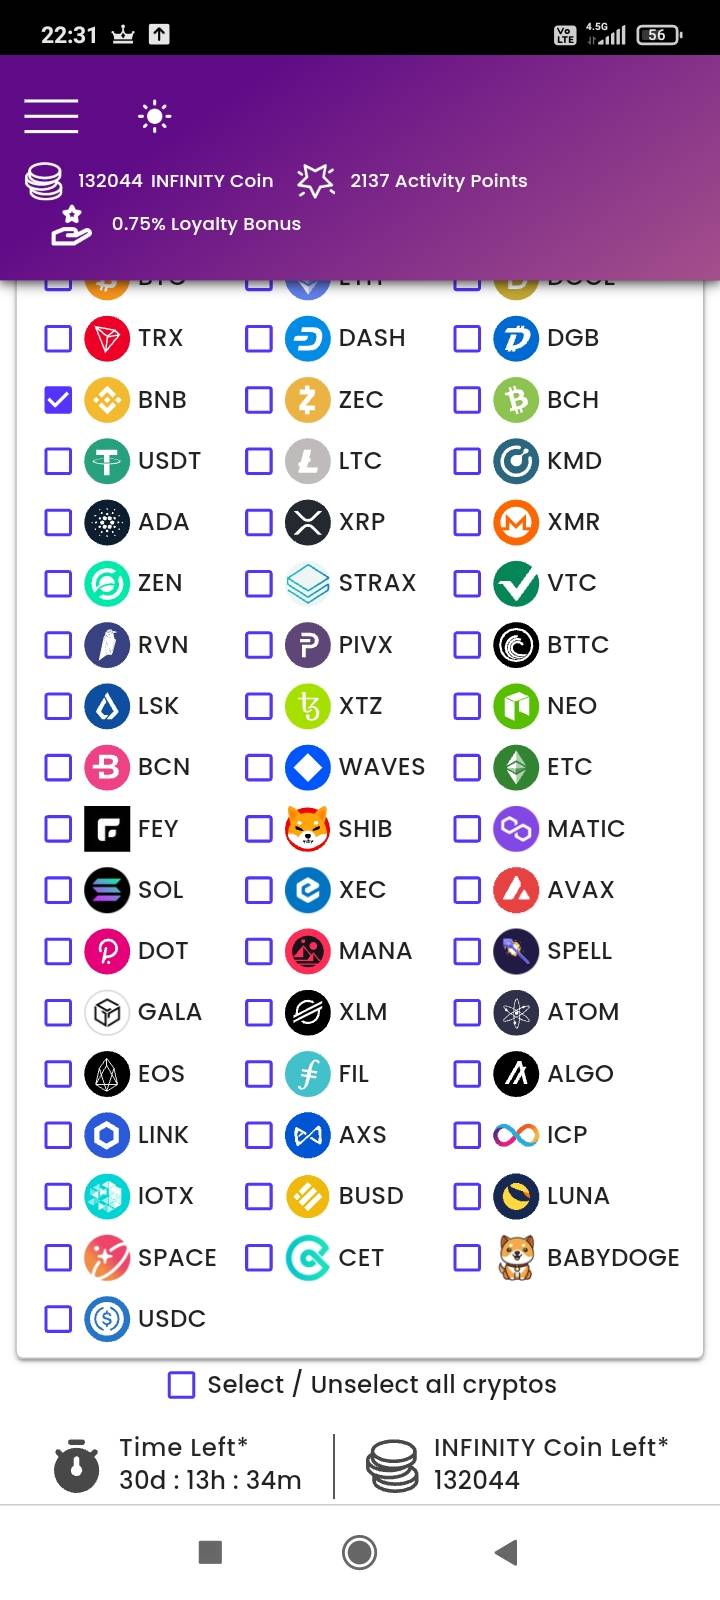Tap the Android home circle button
Screen dimensions: 720x1600
360,1552
